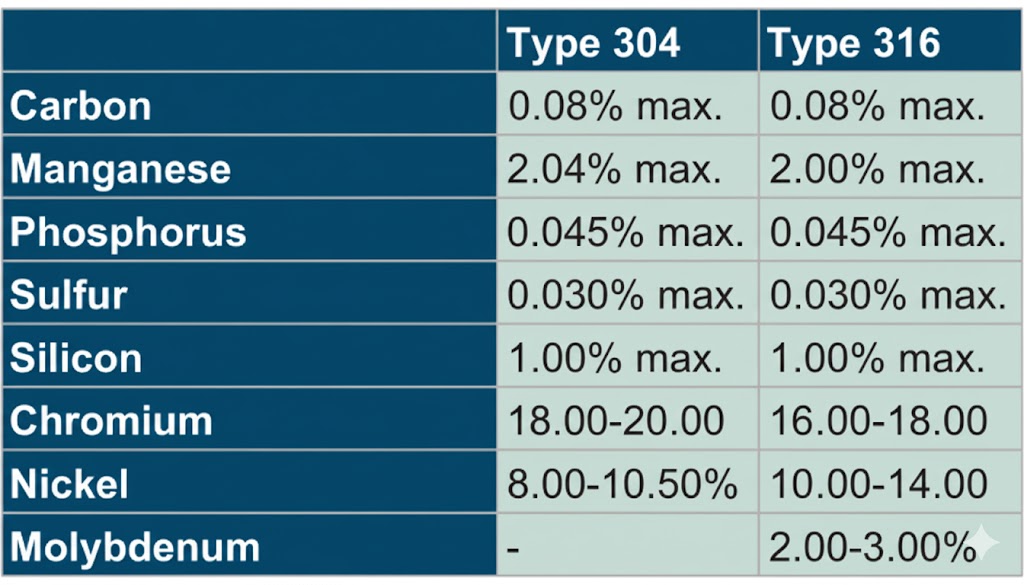Click the 2.04% max. Manganese cell
This screenshot has height=585, width=1024.
click(615, 169)
